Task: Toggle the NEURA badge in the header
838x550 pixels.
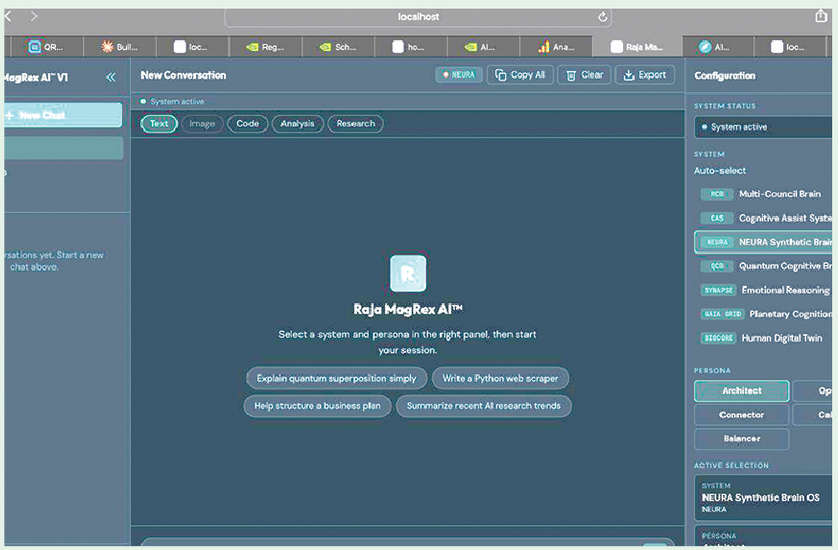Action: coord(459,75)
